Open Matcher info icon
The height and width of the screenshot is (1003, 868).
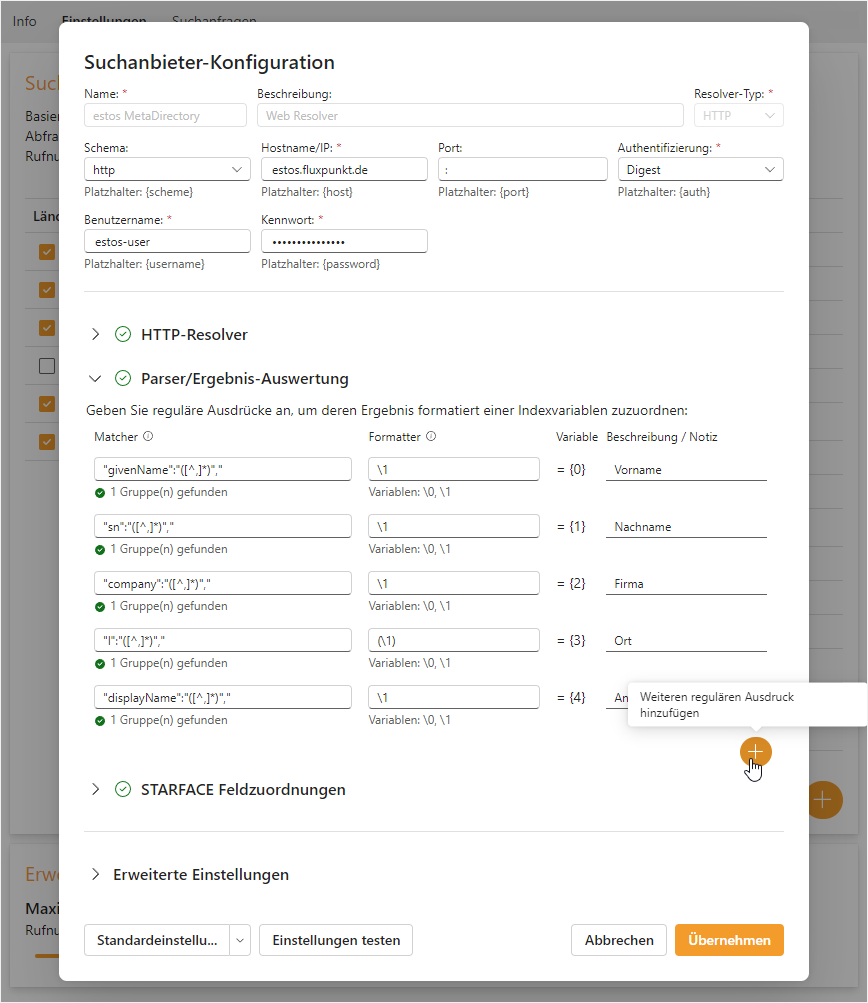point(148,436)
